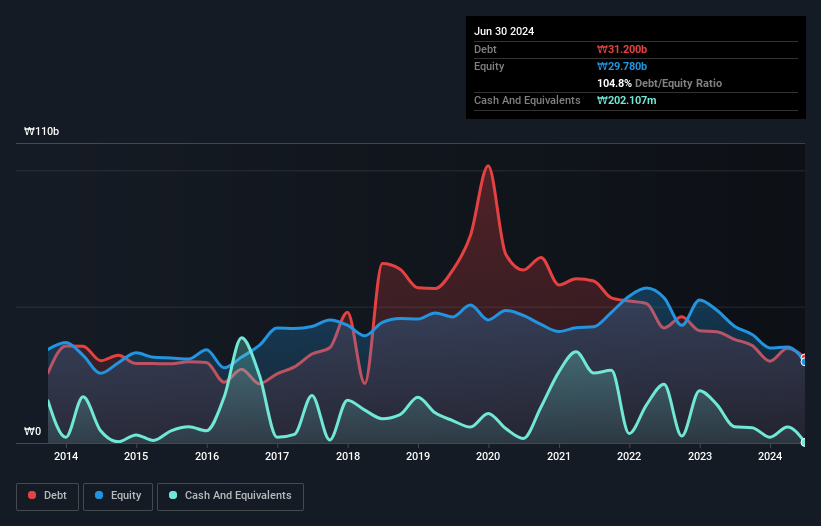
Task: Select the 2021 x-axis label
Action: [559, 456]
